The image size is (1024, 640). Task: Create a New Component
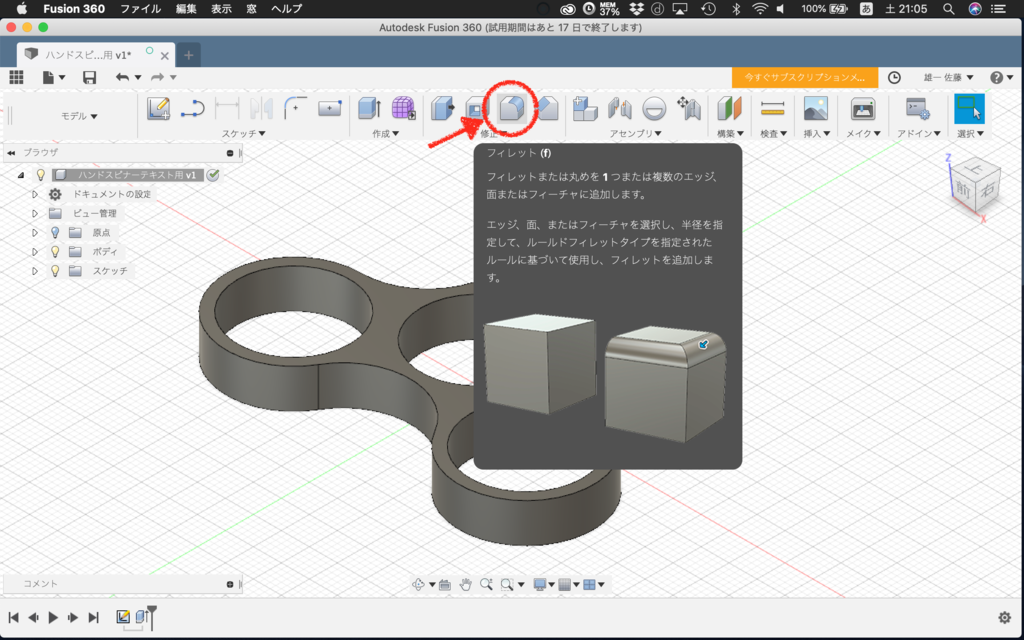coord(585,108)
